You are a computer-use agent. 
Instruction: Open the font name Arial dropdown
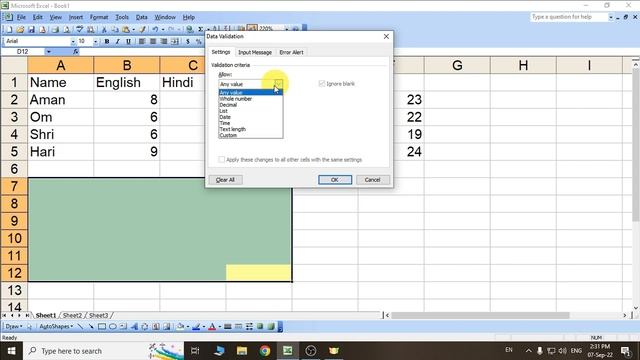coord(73,41)
